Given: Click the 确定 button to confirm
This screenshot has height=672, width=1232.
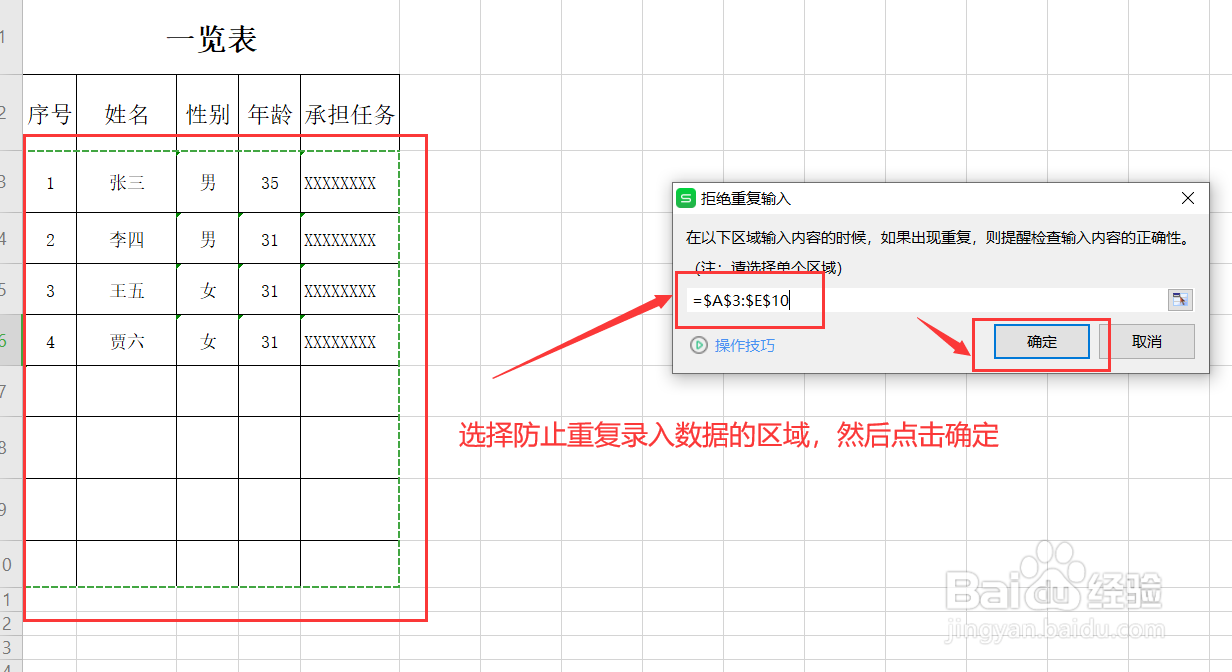Looking at the screenshot, I should pos(1040,341).
